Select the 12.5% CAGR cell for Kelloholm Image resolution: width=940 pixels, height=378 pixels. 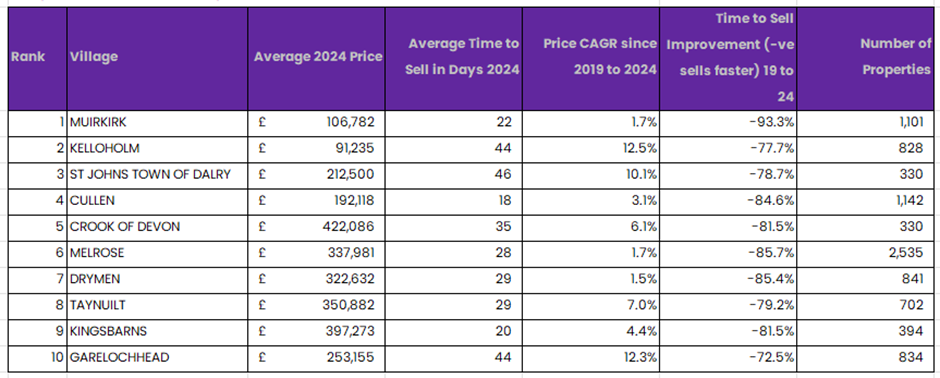tap(590, 149)
